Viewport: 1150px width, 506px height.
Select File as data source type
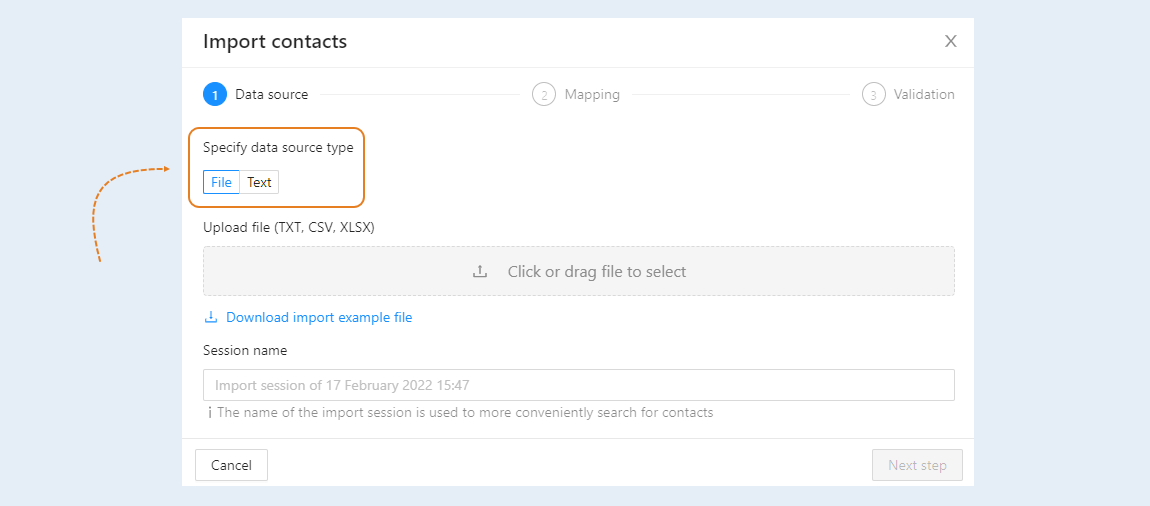click(x=221, y=182)
